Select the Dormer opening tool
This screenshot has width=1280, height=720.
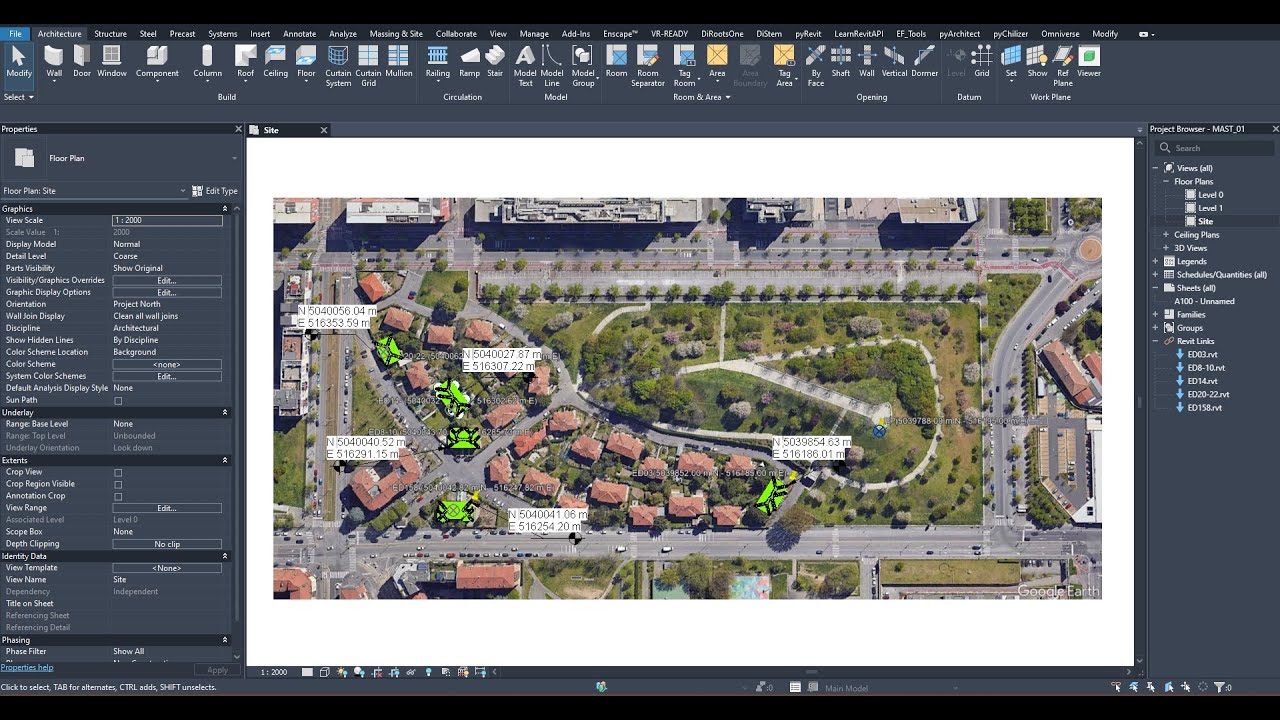click(x=925, y=61)
